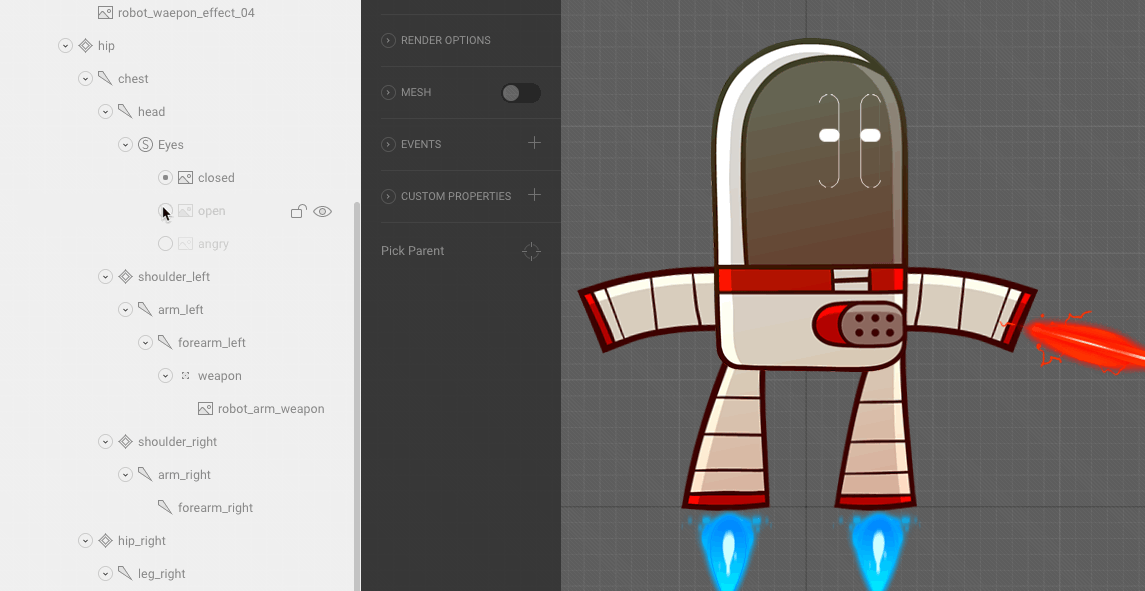The width and height of the screenshot is (1145, 591).
Task: Click the Eyes solo node icon
Action: click(145, 145)
